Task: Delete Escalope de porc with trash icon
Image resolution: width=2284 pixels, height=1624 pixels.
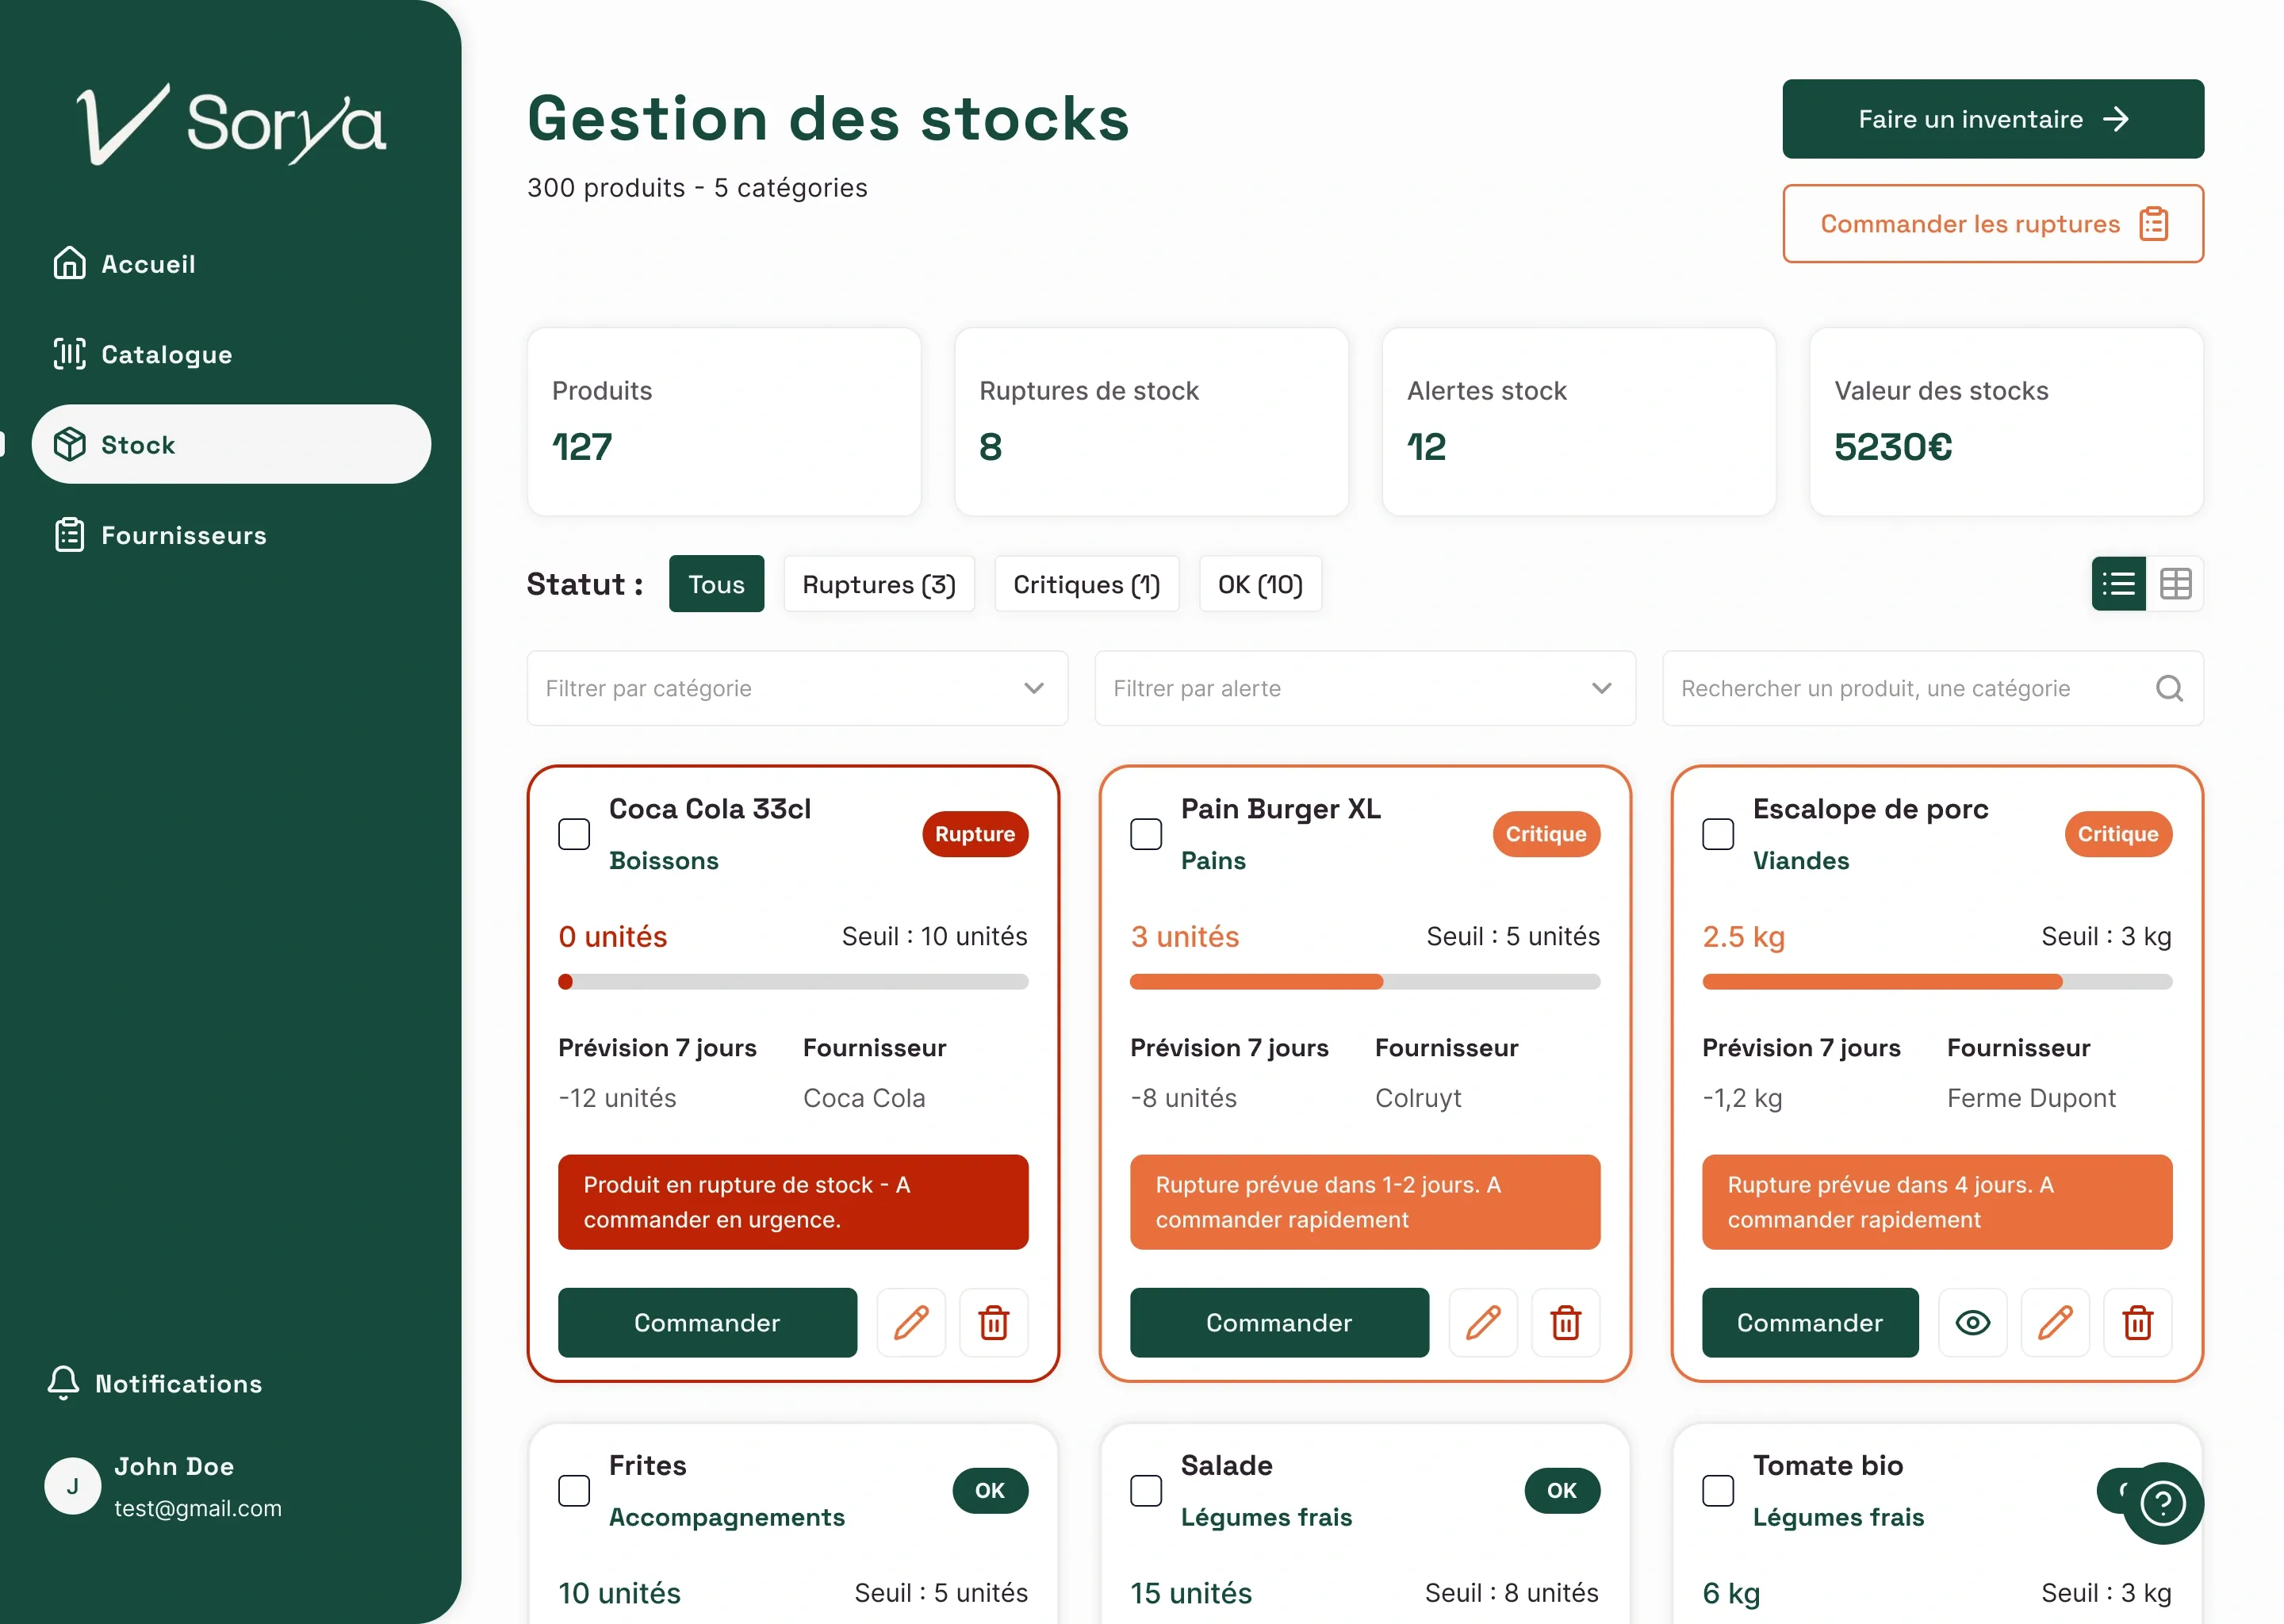Action: tap(2137, 1322)
